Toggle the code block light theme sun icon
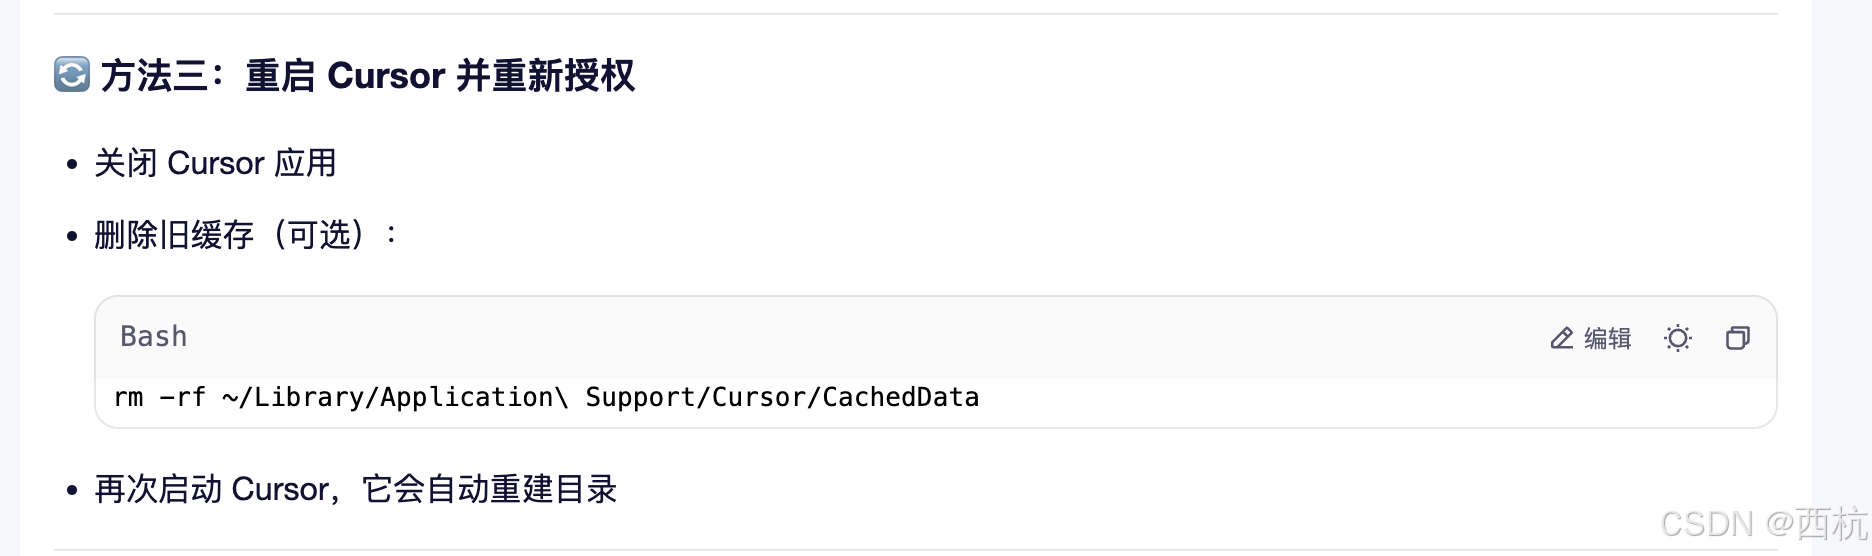Viewport: 1872px width, 556px height. coord(1678,339)
